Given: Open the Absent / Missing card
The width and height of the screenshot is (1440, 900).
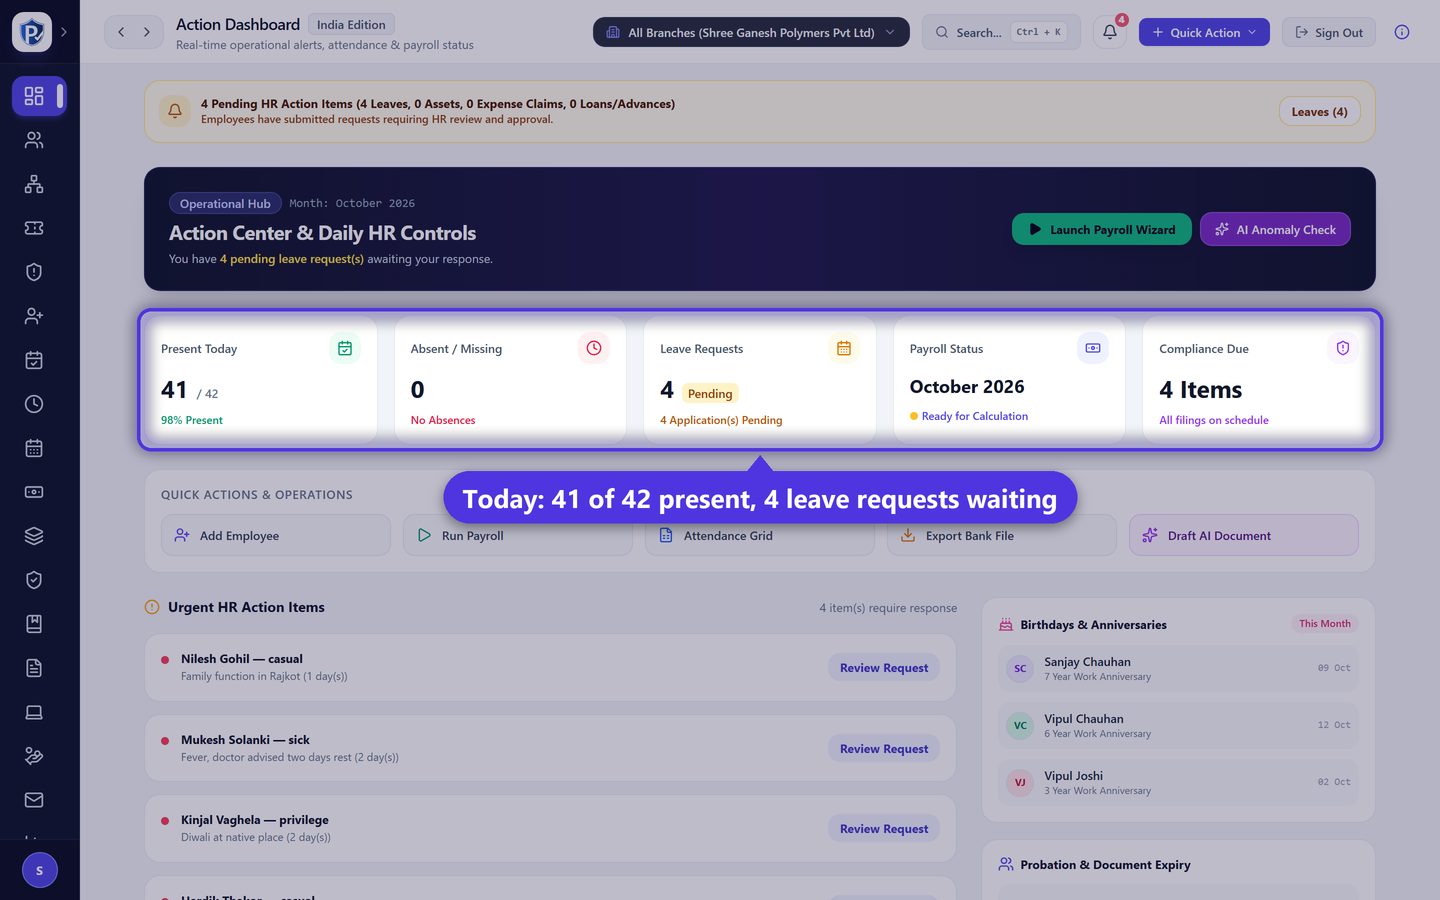Looking at the screenshot, I should pos(511,380).
